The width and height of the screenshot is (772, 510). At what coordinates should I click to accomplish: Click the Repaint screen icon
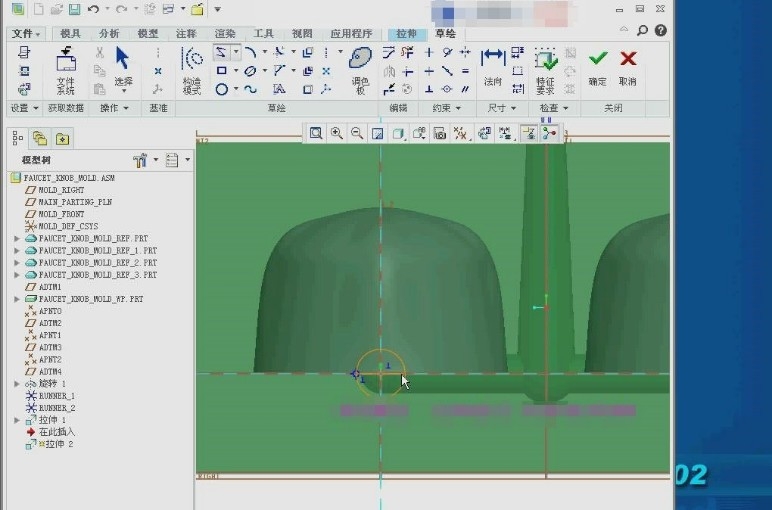click(378, 133)
